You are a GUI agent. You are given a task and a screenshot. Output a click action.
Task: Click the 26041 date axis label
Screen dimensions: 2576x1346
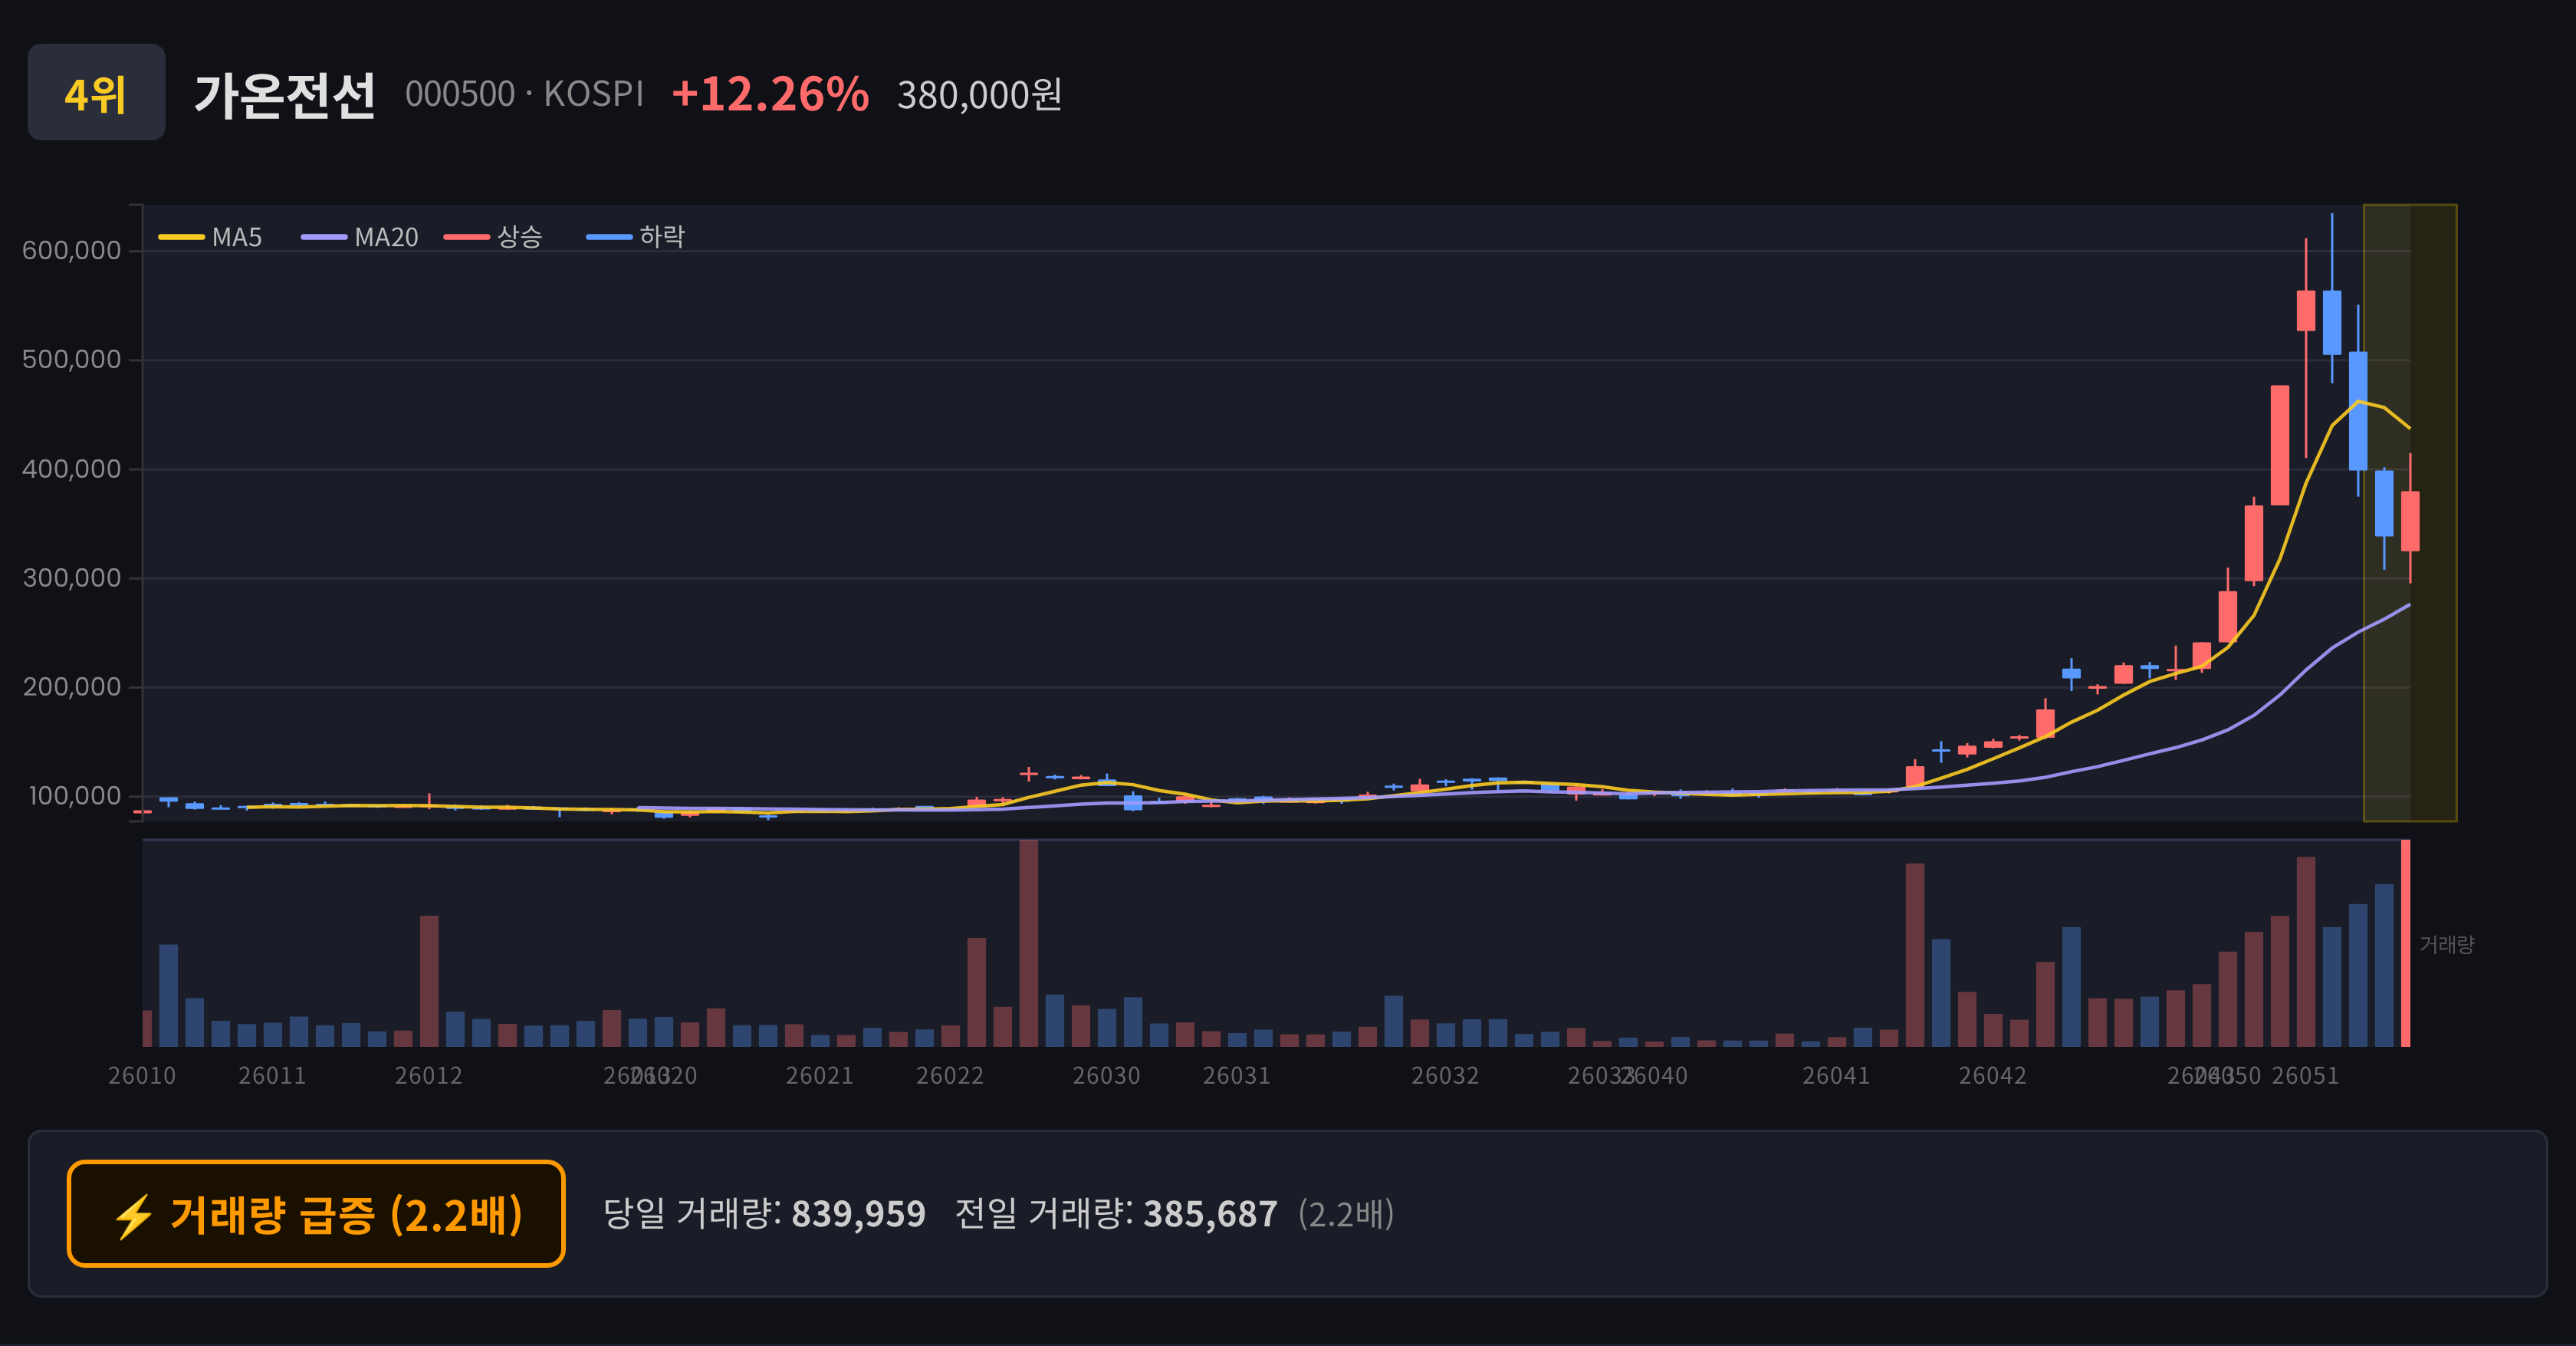[1836, 1075]
